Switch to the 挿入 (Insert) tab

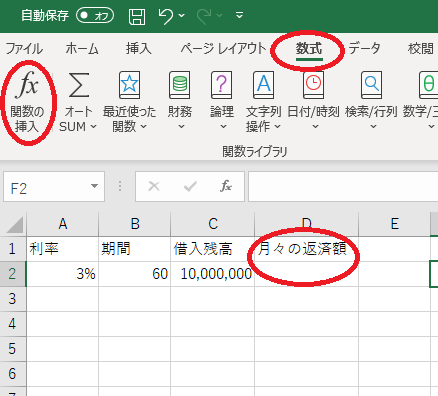pyautogui.click(x=139, y=49)
